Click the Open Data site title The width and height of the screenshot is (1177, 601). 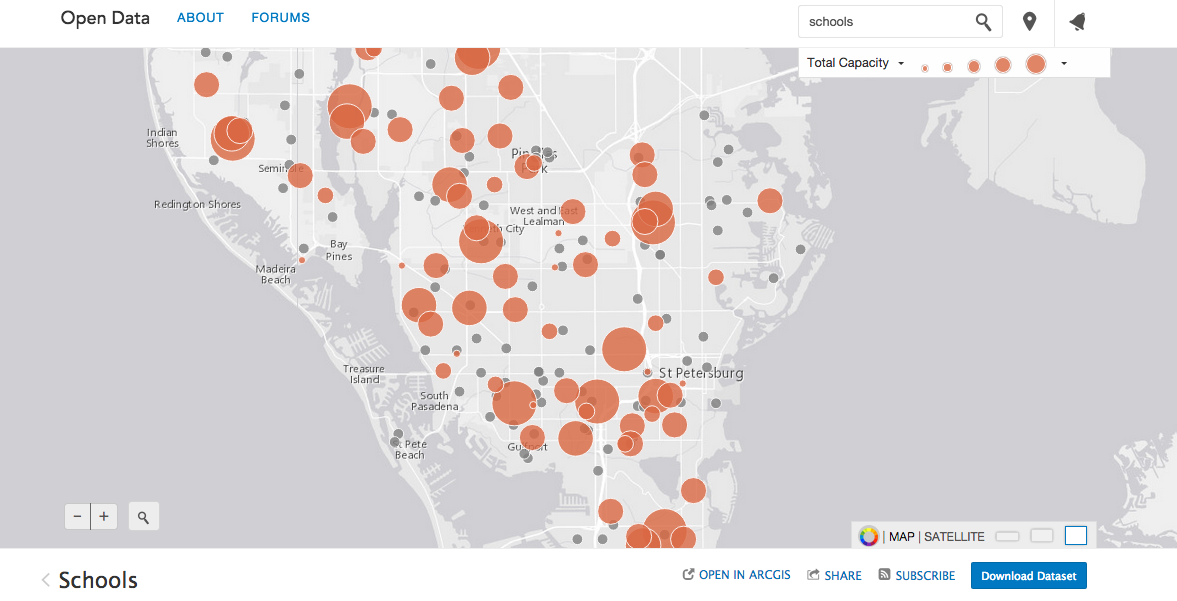tap(105, 18)
